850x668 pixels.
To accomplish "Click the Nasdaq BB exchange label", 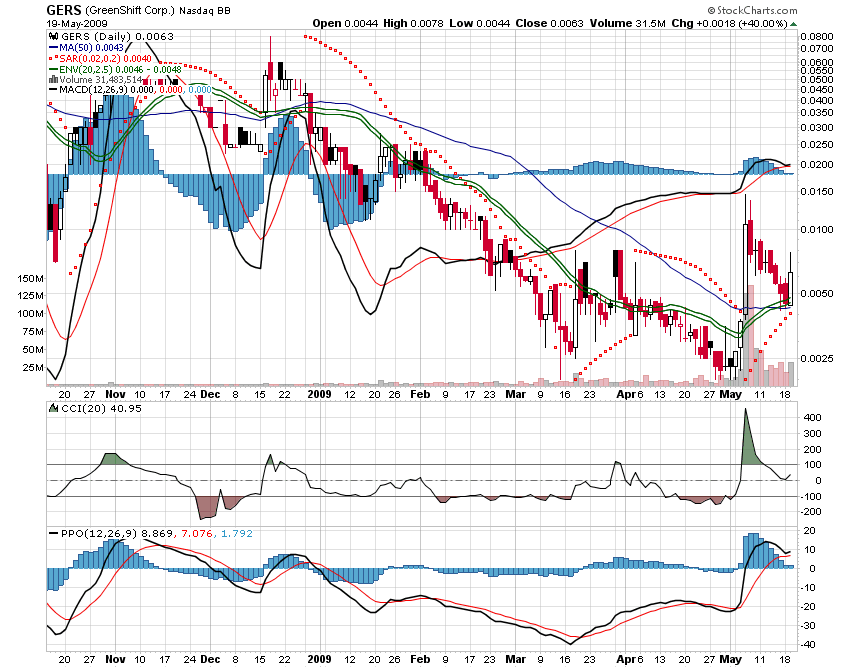I will pyautogui.click(x=205, y=10).
